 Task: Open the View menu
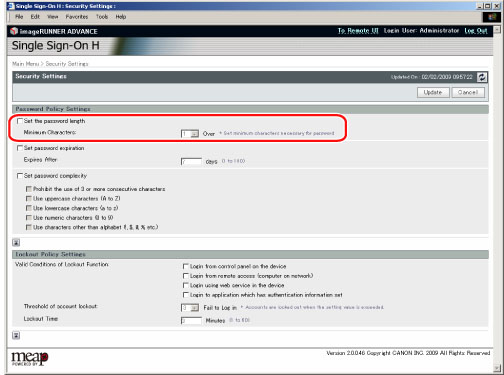52,17
